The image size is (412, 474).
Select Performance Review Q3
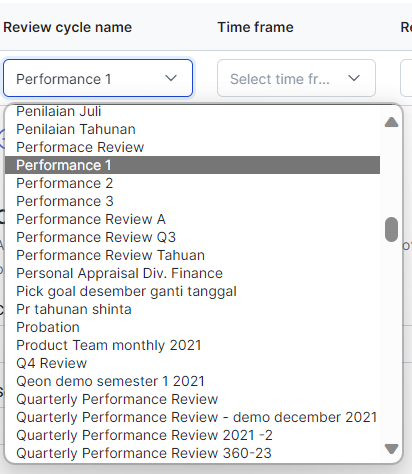[192, 237]
